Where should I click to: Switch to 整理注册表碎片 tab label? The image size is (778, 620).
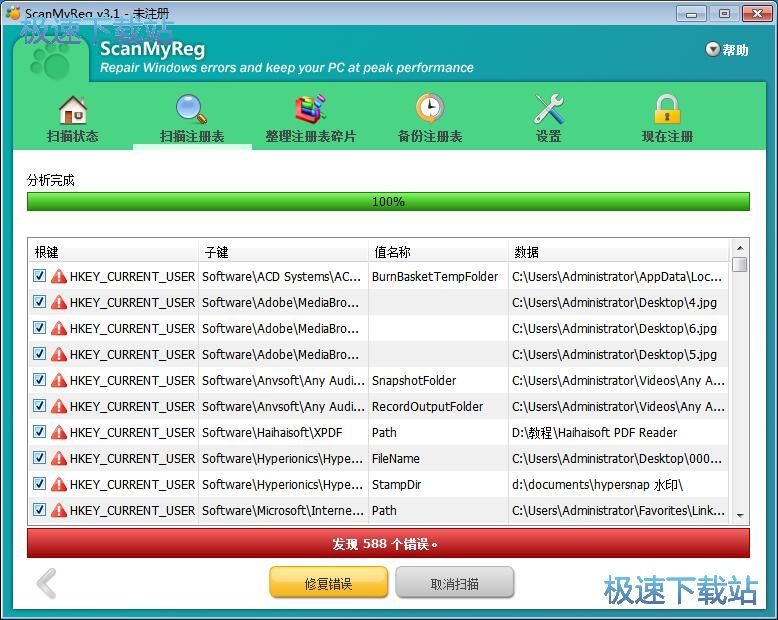coord(311,136)
